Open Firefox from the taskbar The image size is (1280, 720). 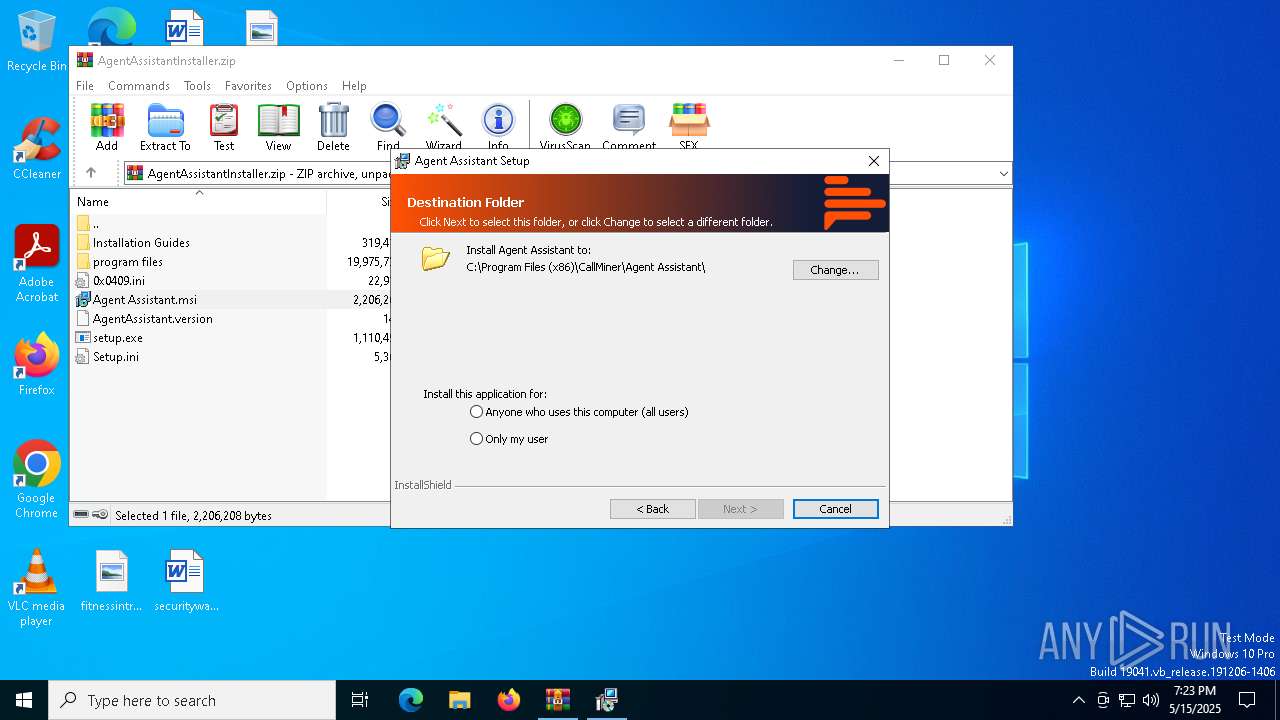coord(509,700)
